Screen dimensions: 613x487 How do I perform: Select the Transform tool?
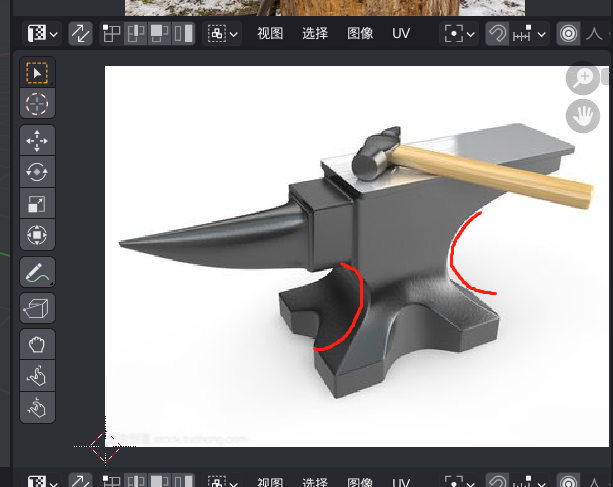[37, 235]
